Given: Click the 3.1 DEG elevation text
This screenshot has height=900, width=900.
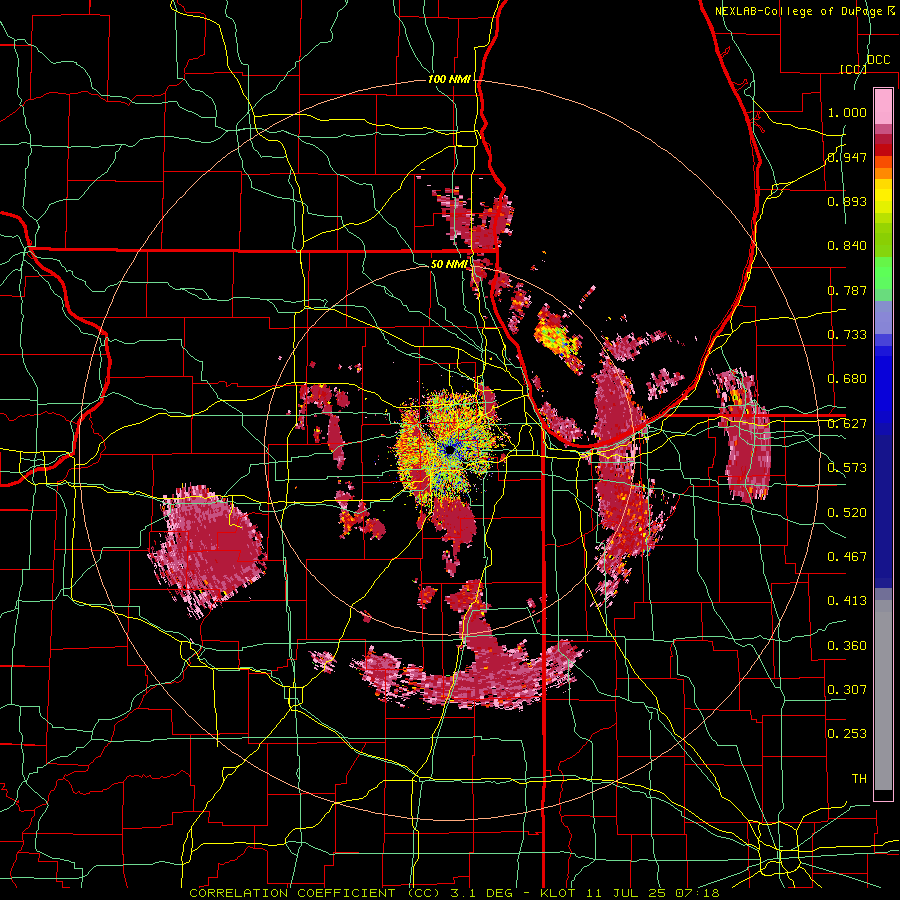Looking at the screenshot, I should pos(481,893).
